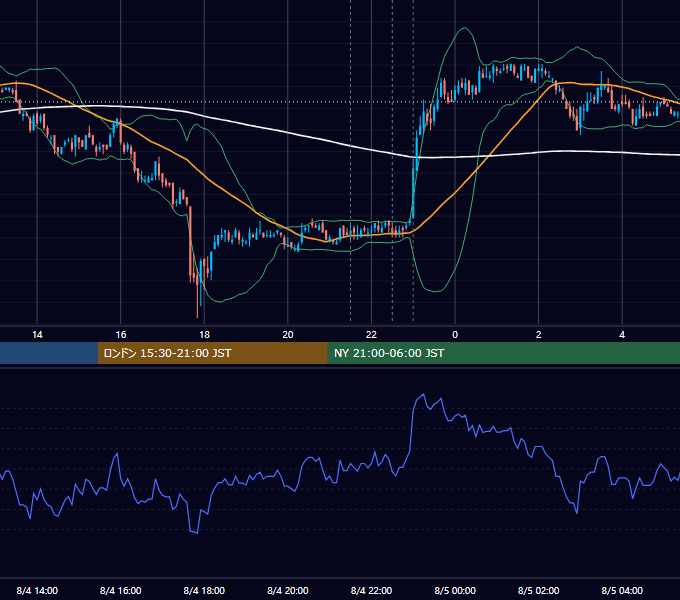Image resolution: width=680 pixels, height=600 pixels.
Task: Click the 8/5 04:00 label on indicator axis
Action: pos(622,591)
